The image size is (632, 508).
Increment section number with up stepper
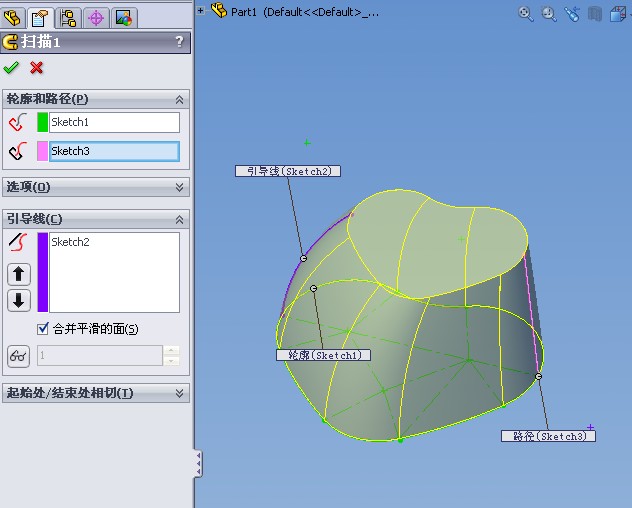point(171,350)
